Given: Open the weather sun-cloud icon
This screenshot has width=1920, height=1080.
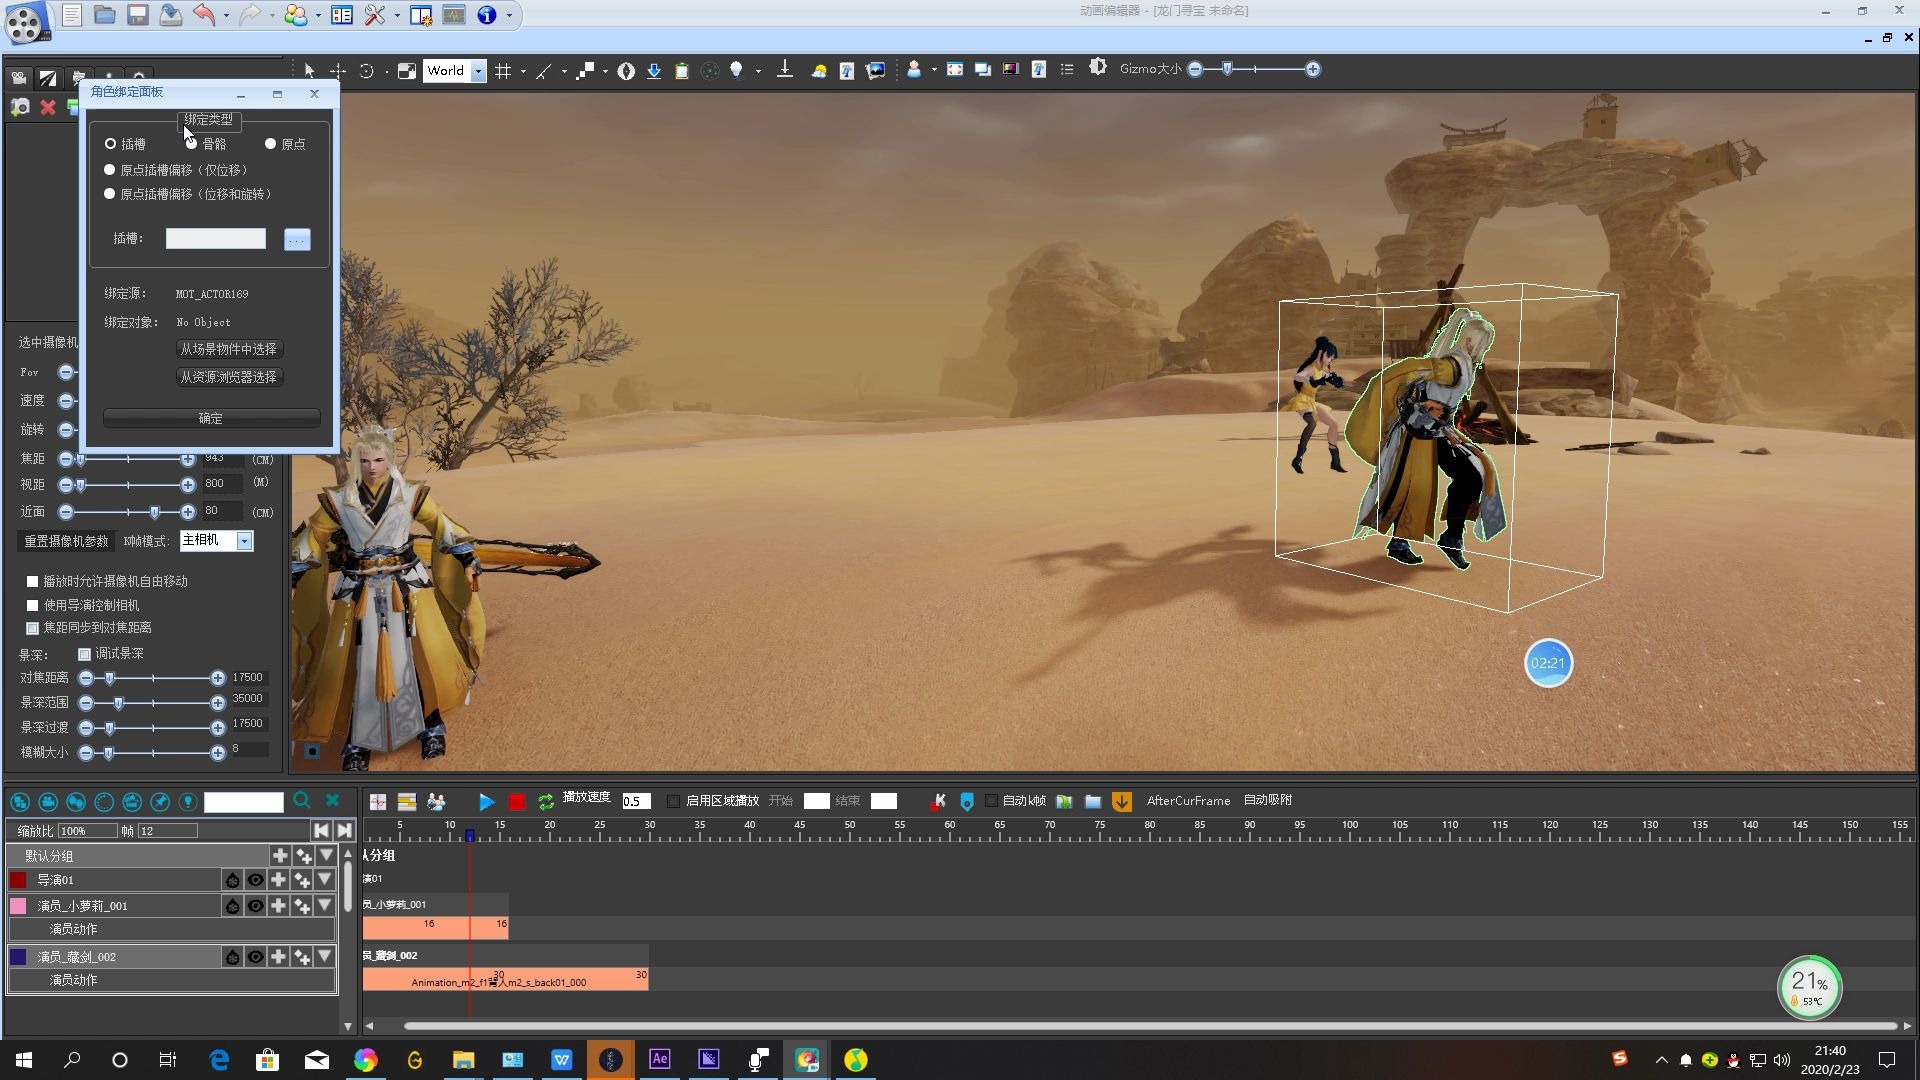Looking at the screenshot, I should (819, 70).
